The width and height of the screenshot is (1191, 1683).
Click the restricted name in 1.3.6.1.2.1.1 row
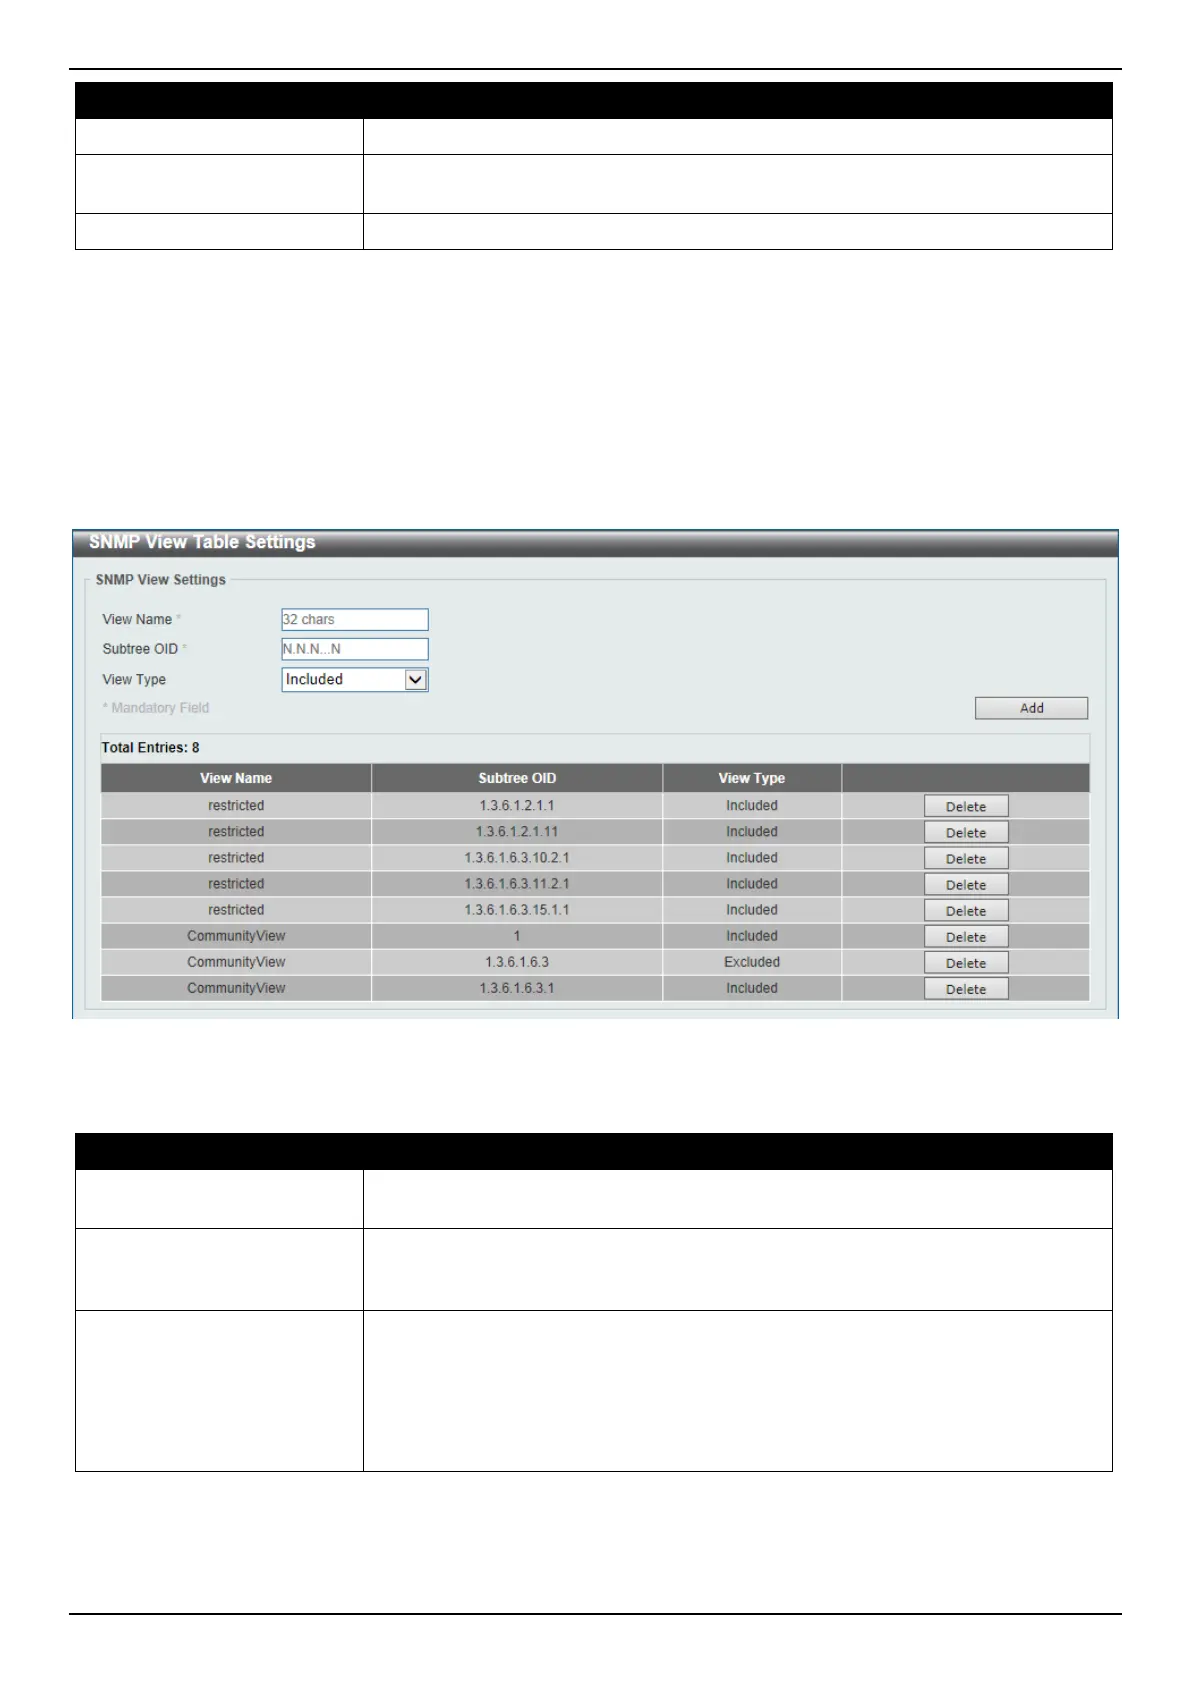(236, 805)
